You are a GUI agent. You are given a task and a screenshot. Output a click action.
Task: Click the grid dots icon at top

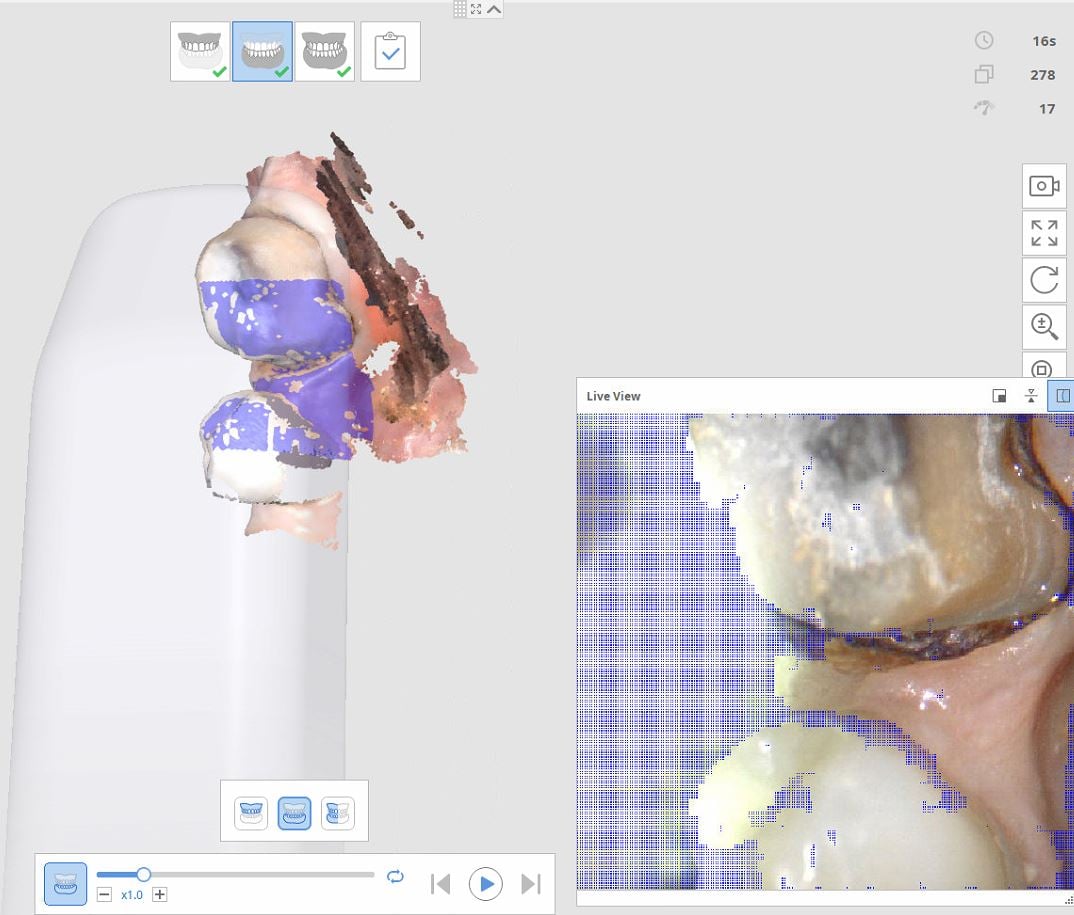[460, 9]
